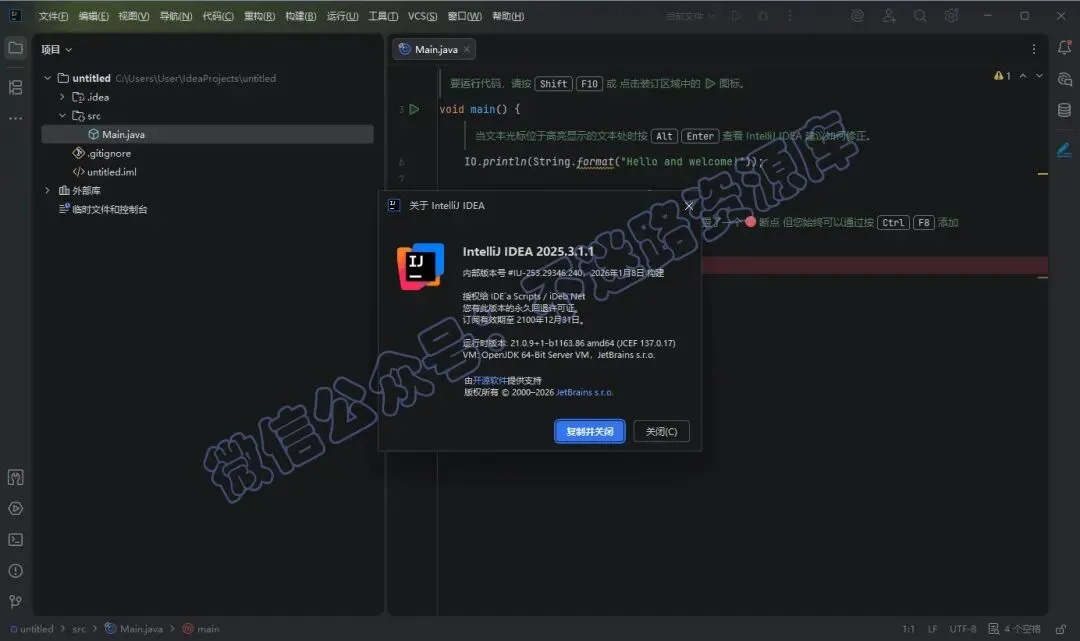Click the 1:1 caret position in status bar
Image resolution: width=1080 pixels, height=641 pixels.
point(908,629)
